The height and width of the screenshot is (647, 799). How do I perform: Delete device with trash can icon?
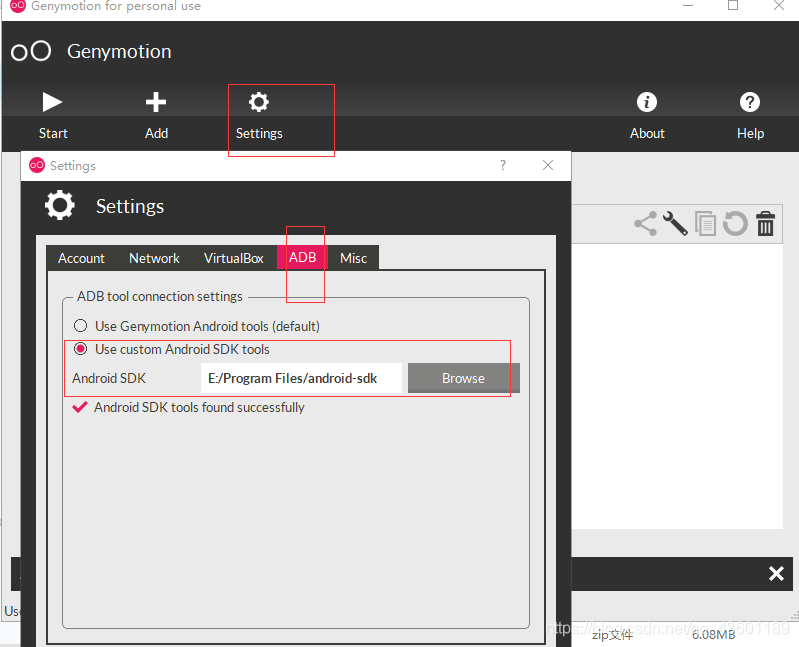(765, 224)
